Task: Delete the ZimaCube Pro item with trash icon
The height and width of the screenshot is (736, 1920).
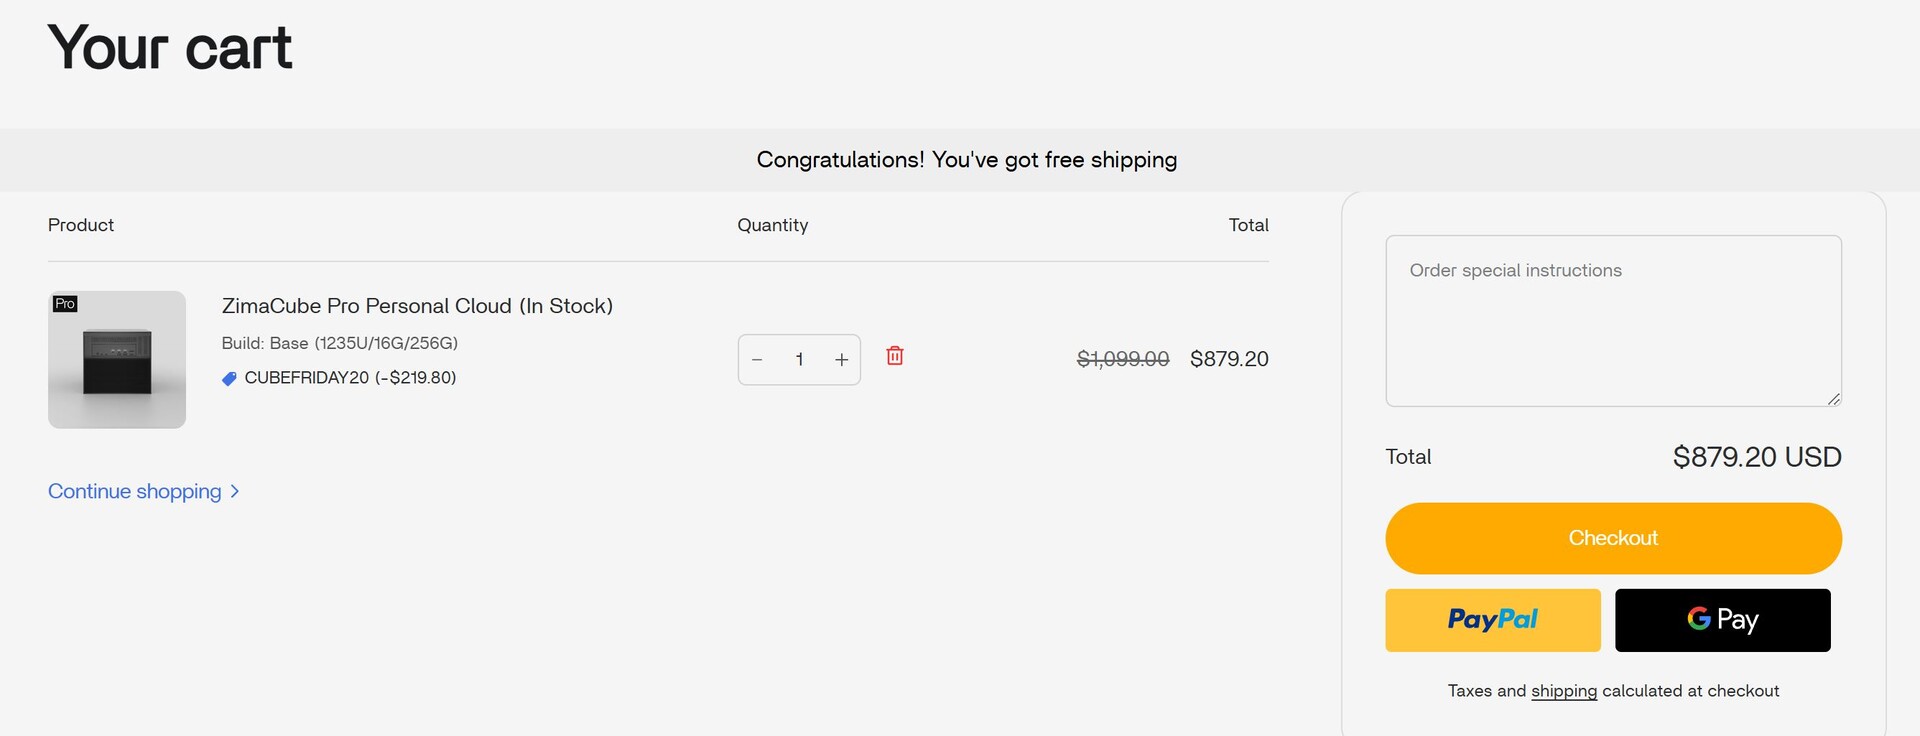Action: (x=895, y=356)
